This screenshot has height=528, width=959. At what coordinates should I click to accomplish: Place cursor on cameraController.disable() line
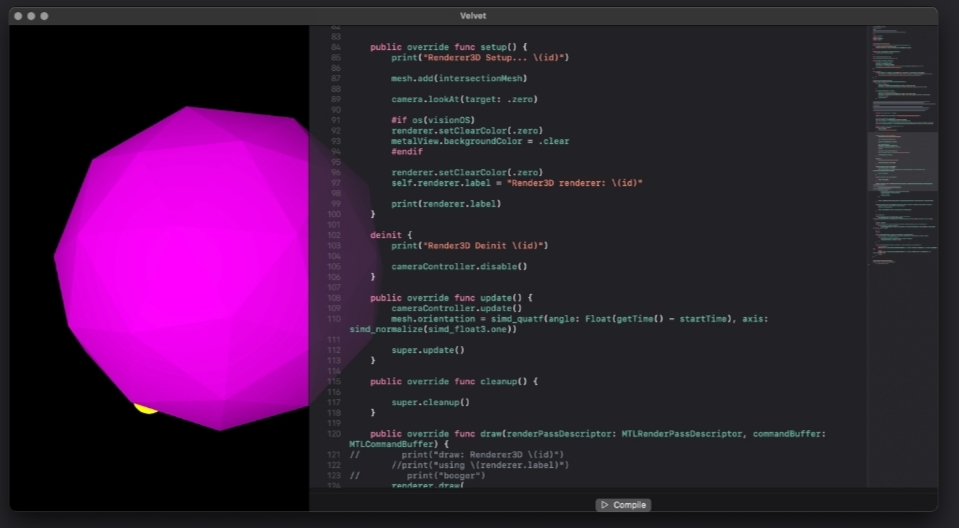459,266
